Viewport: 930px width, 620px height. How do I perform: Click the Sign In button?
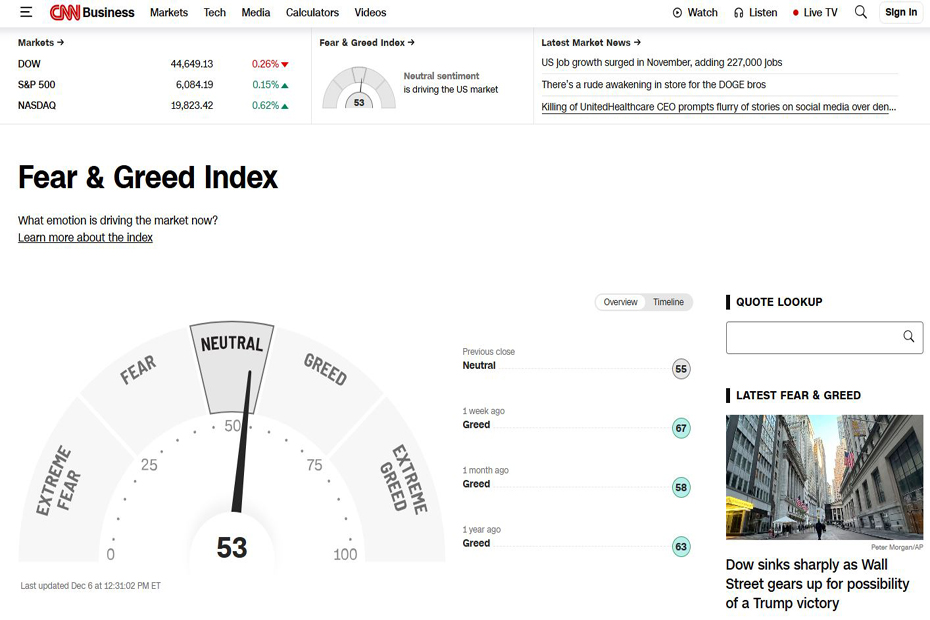coord(901,12)
